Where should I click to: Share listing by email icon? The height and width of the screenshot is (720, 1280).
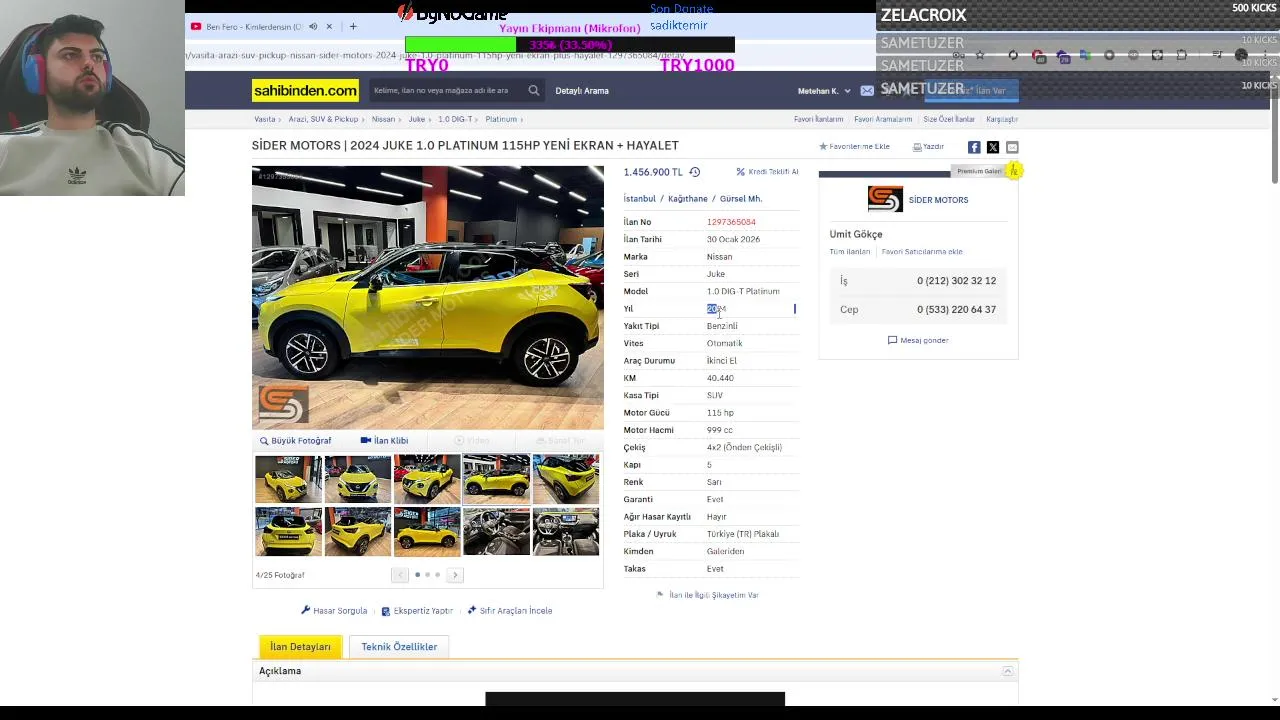coord(1012,147)
